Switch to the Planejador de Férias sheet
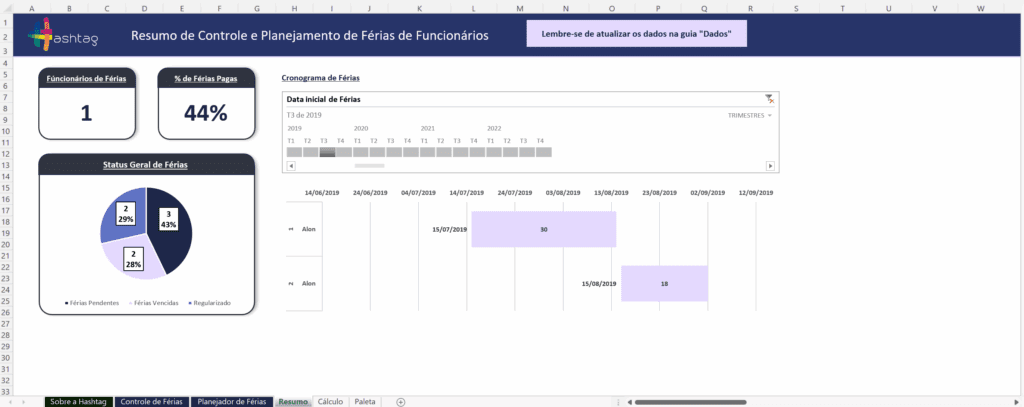 [232, 402]
